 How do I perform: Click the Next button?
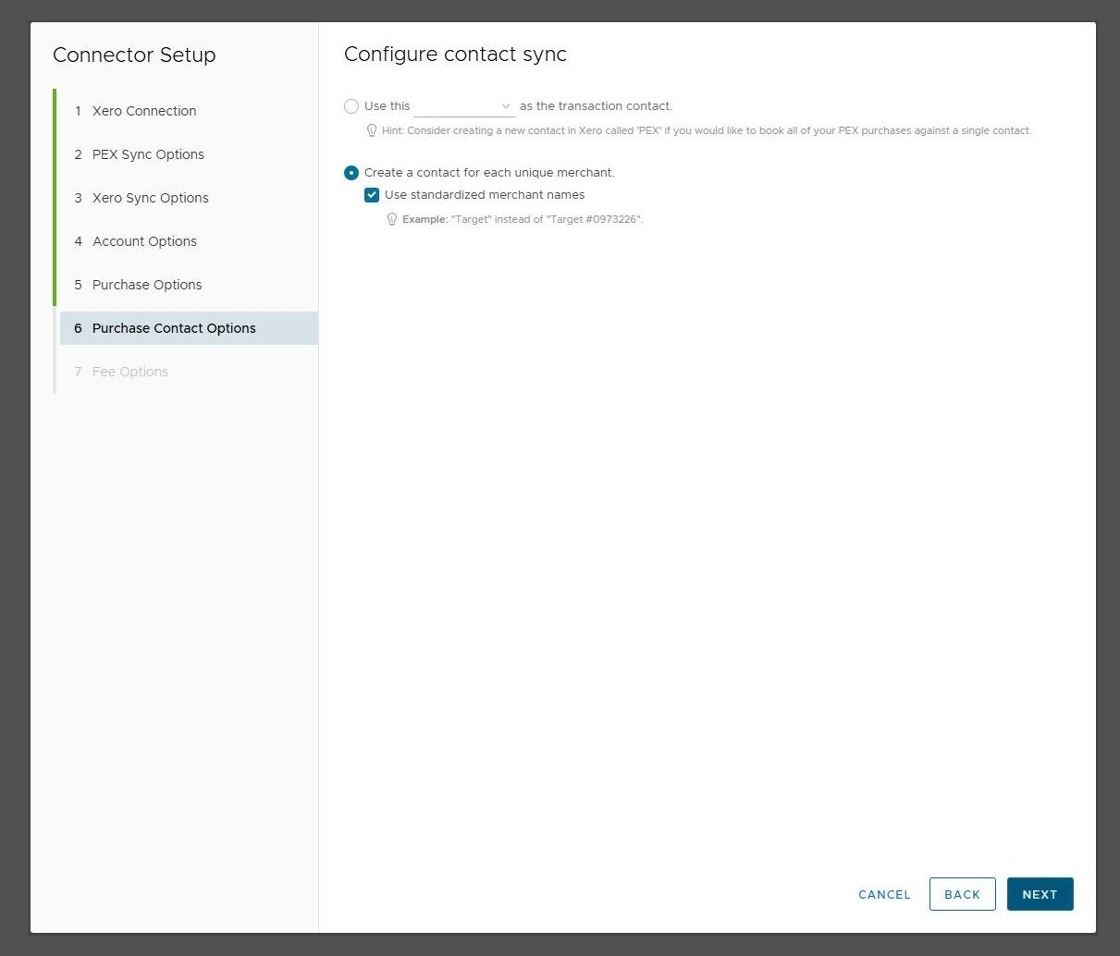[x=1040, y=894]
